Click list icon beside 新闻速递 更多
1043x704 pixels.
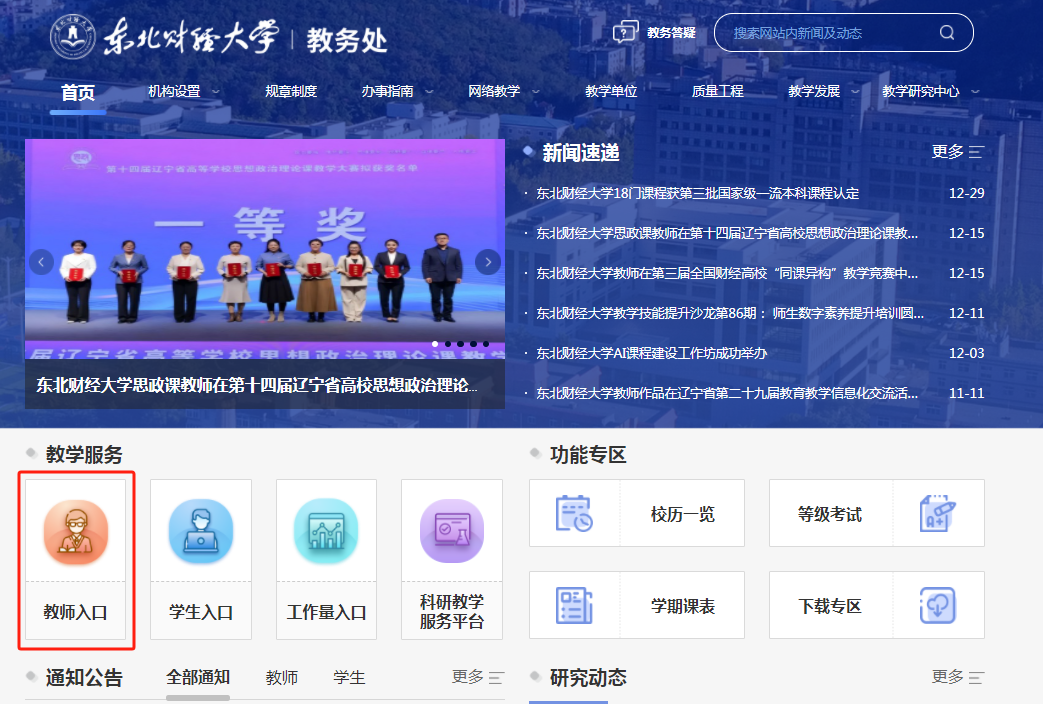click(x=976, y=152)
